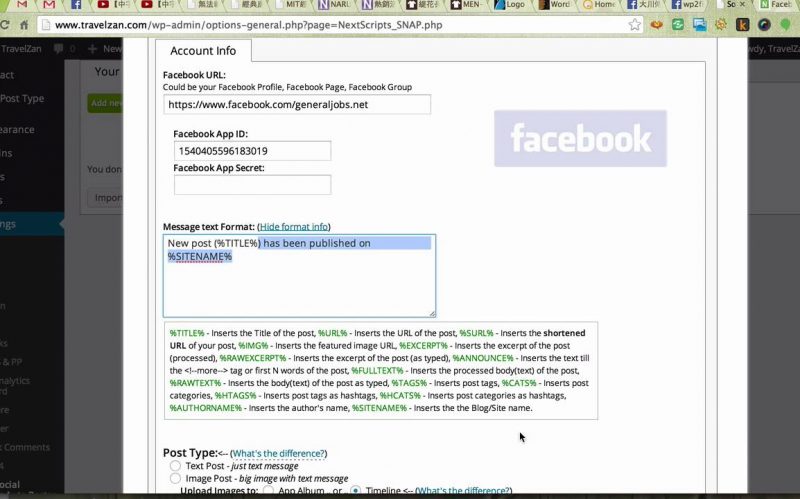Select the Text Post radio button
This screenshot has width=800, height=499.
(175, 466)
